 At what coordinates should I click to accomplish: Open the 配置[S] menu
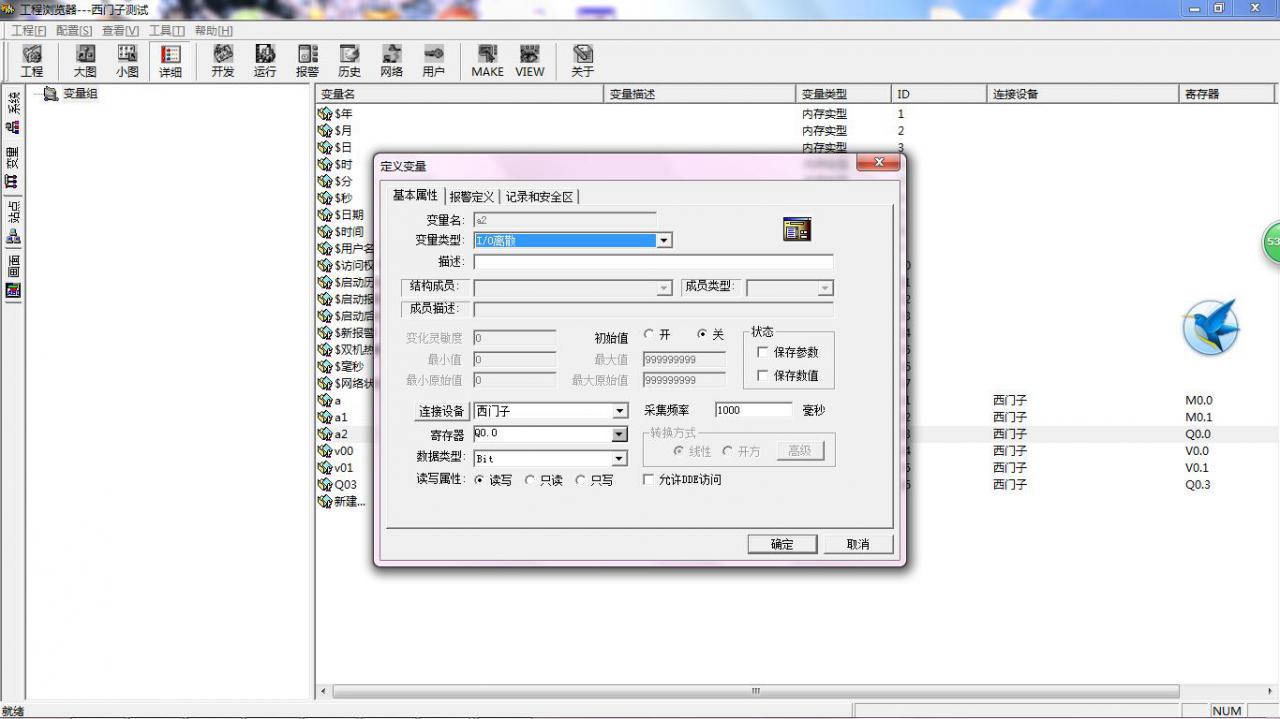74,31
